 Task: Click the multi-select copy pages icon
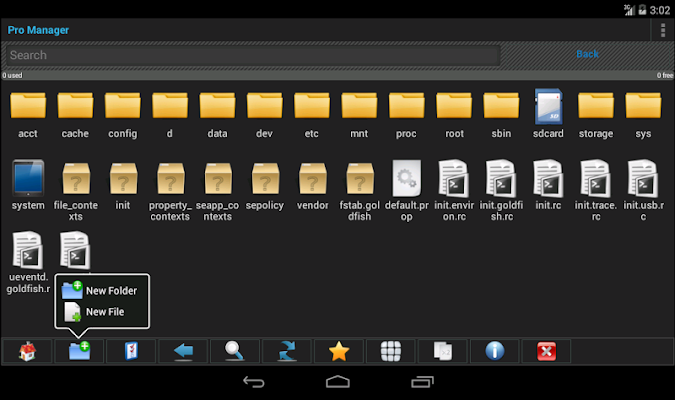443,351
